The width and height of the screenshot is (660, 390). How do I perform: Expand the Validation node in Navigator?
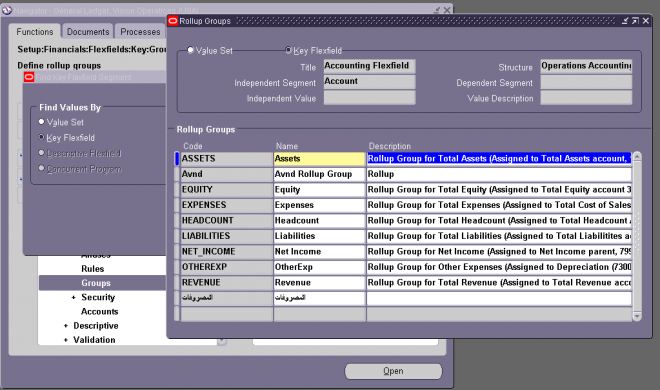(66, 340)
